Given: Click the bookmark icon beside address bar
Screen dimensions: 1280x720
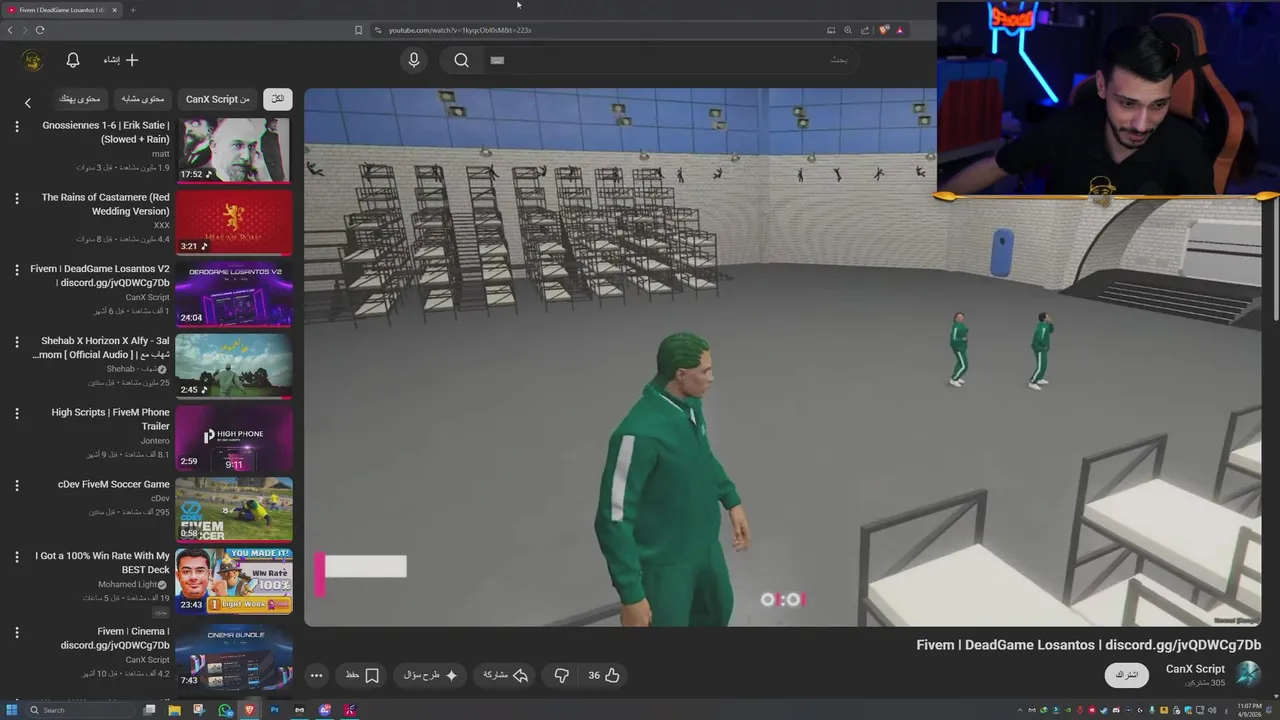Looking at the screenshot, I should click(x=358, y=30).
